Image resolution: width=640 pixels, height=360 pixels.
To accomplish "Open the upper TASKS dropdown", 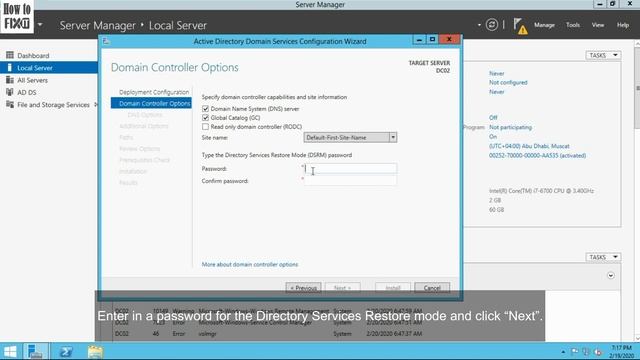I will coord(603,55).
